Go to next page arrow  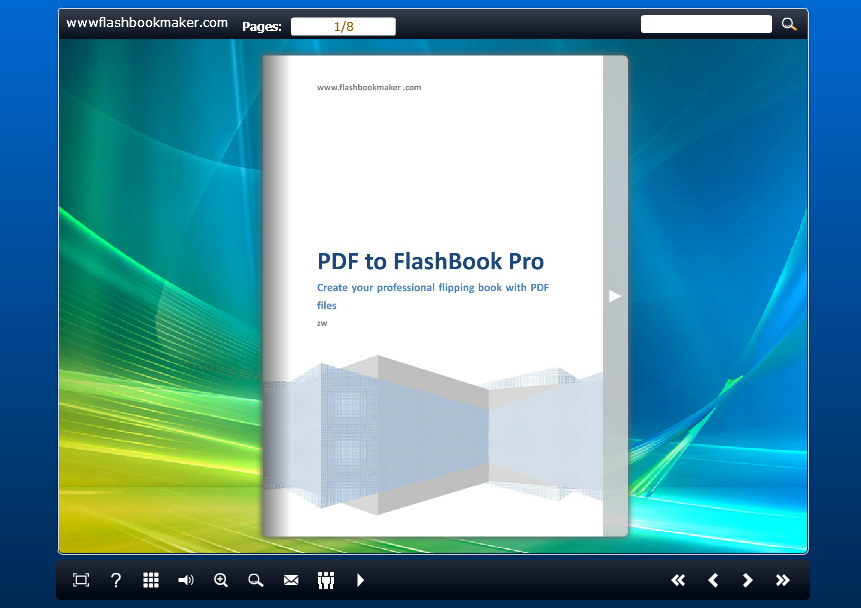[747, 580]
